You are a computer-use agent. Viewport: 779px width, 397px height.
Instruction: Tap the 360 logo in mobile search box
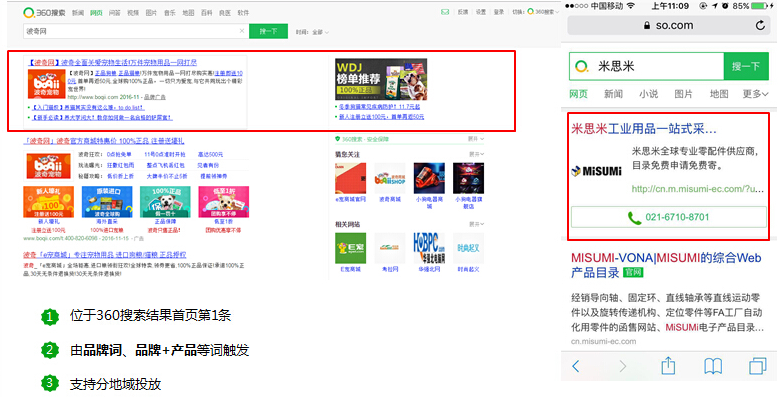click(x=582, y=66)
